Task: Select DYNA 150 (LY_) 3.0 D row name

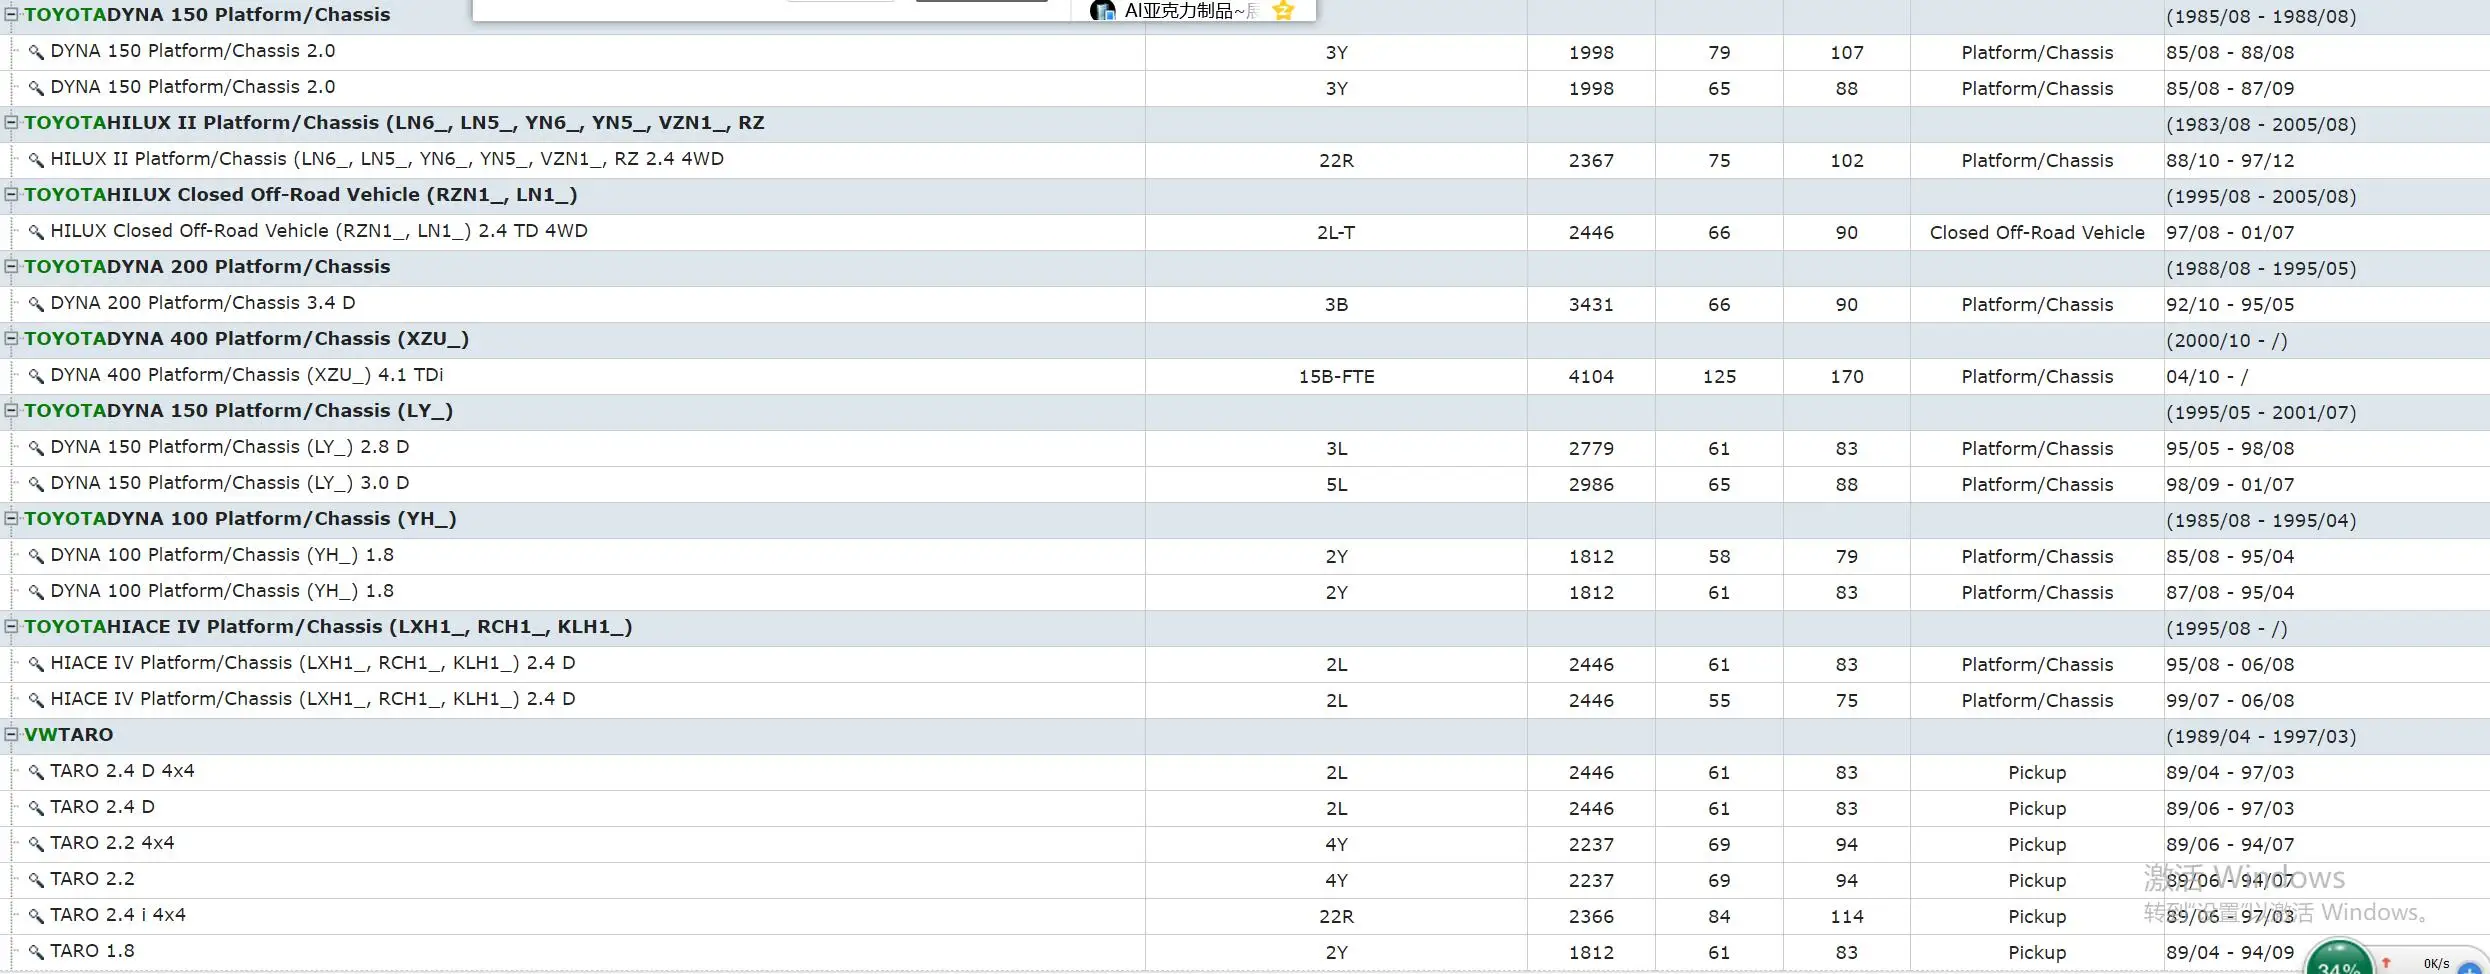Action: click(x=230, y=483)
